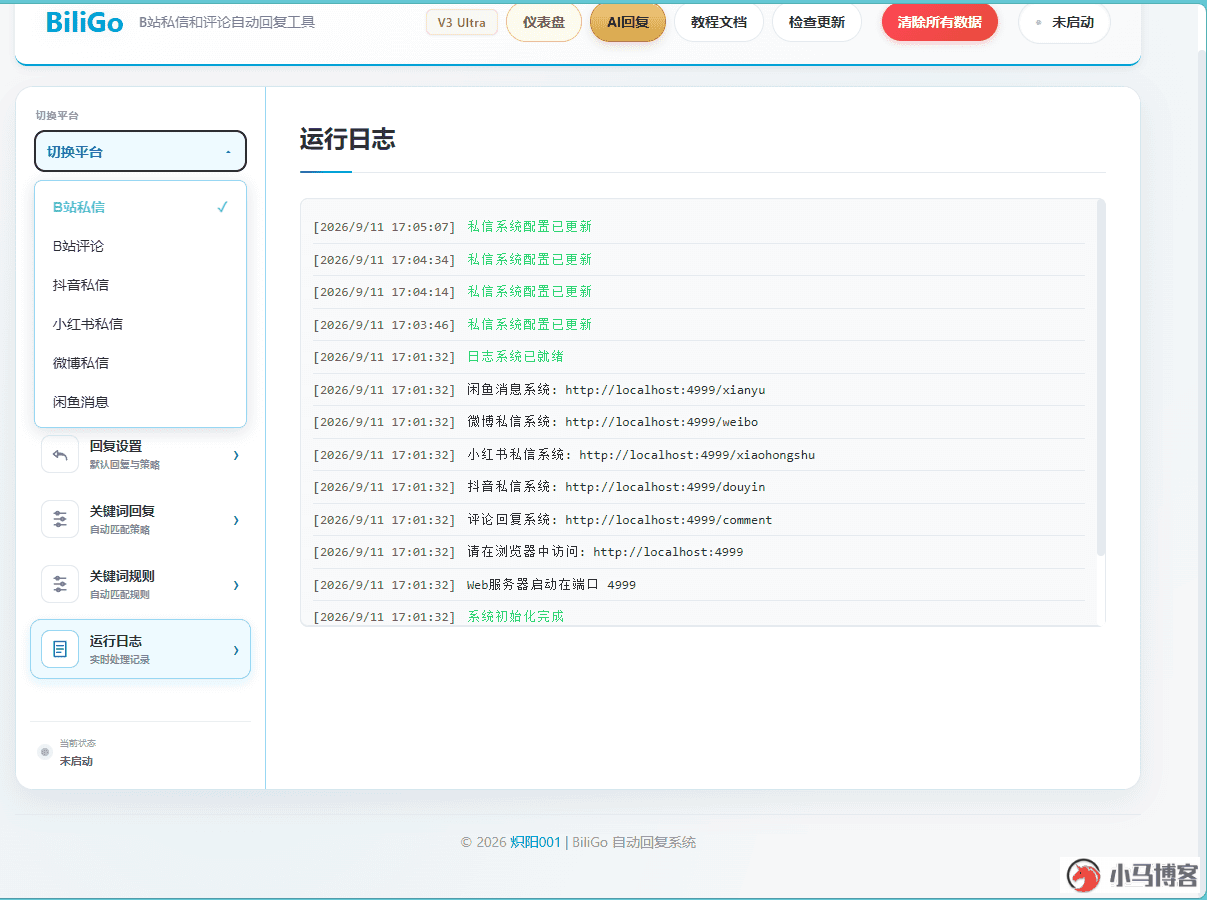Click the 默认回复与策略 subtitle
Viewport: 1207px width, 900px height.
(125, 465)
